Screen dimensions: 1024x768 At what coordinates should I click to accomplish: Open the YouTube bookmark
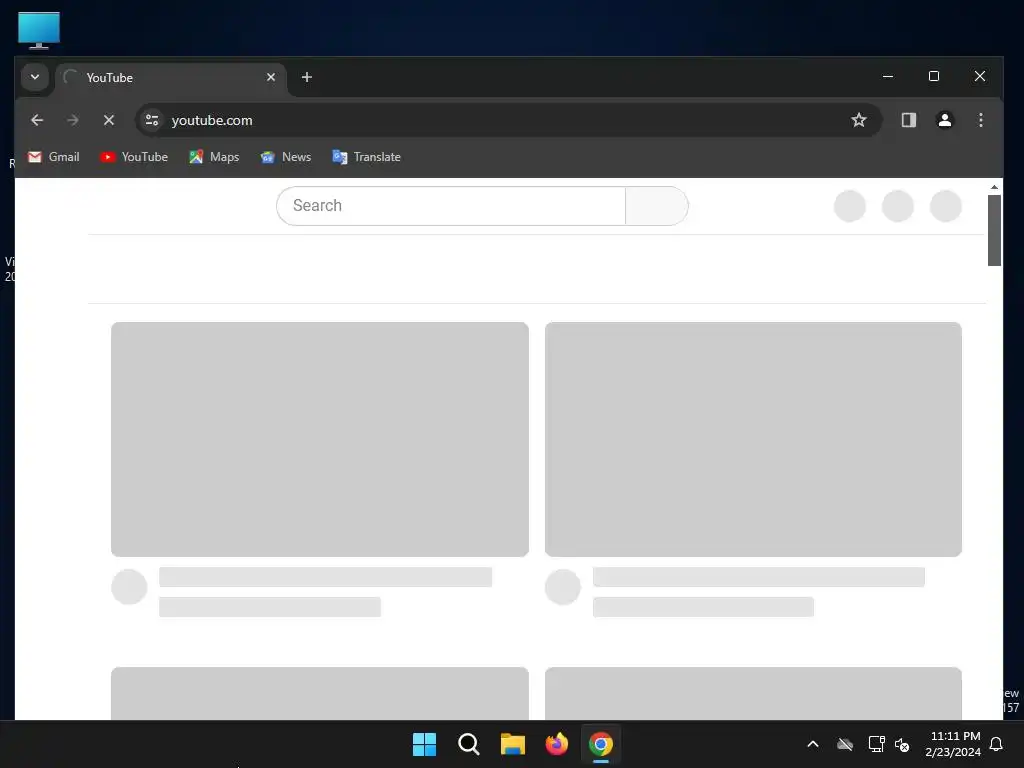click(134, 157)
